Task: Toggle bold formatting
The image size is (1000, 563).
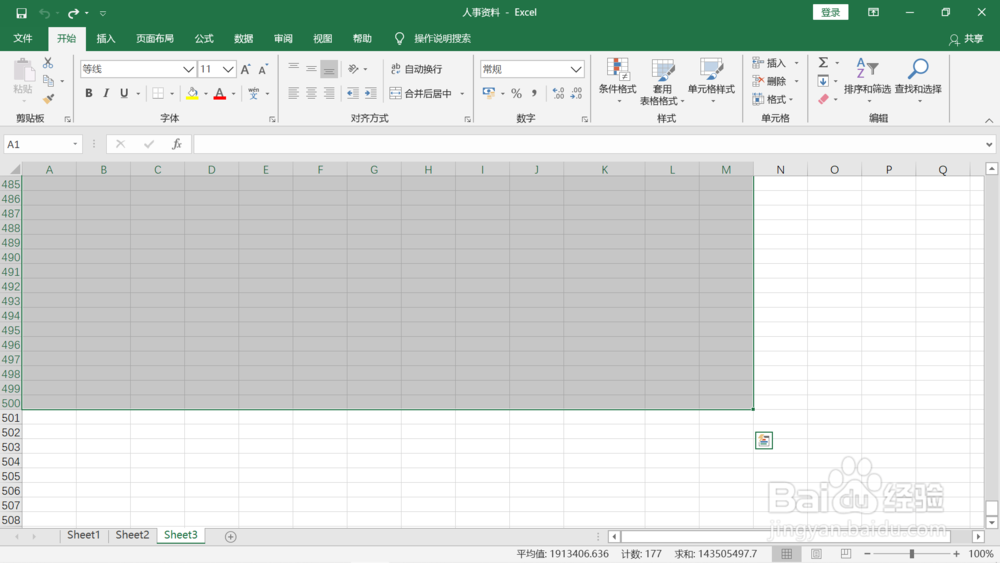Action: point(89,94)
